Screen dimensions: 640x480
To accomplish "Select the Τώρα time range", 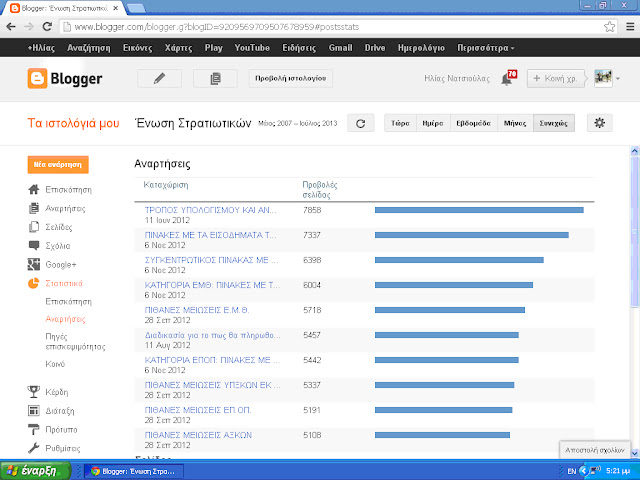I will pyautogui.click(x=400, y=123).
